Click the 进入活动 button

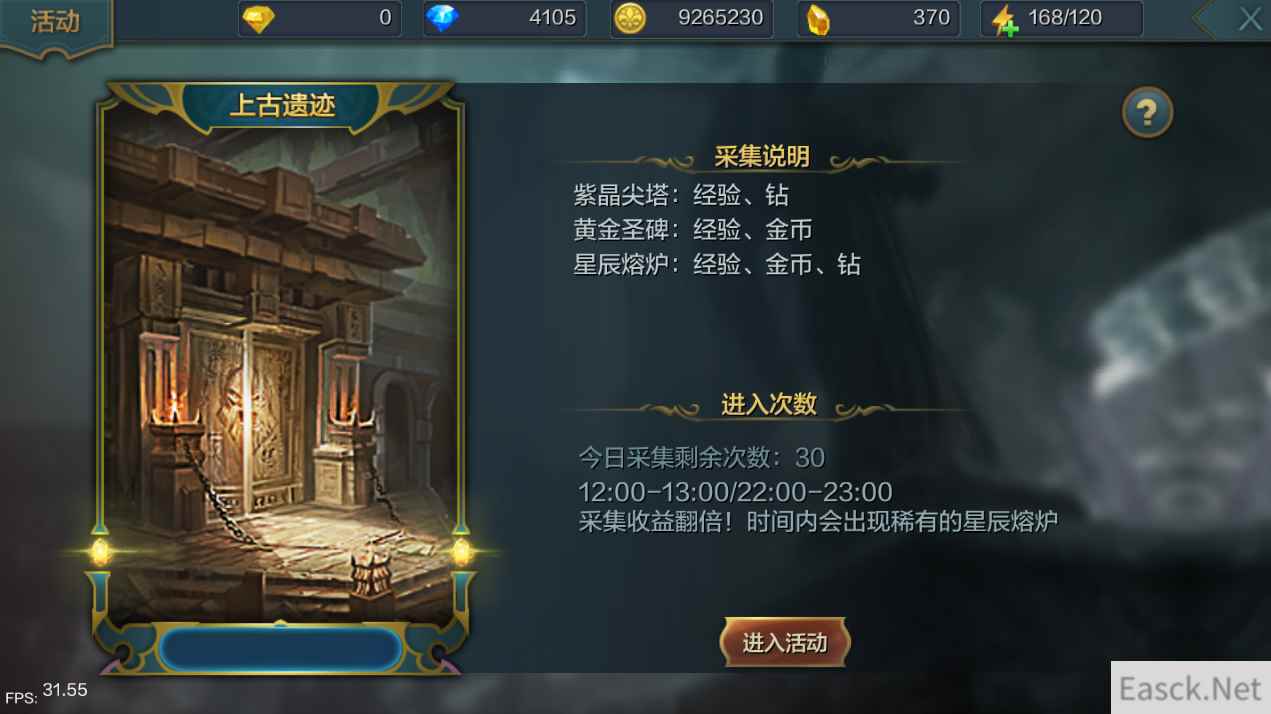coord(785,643)
